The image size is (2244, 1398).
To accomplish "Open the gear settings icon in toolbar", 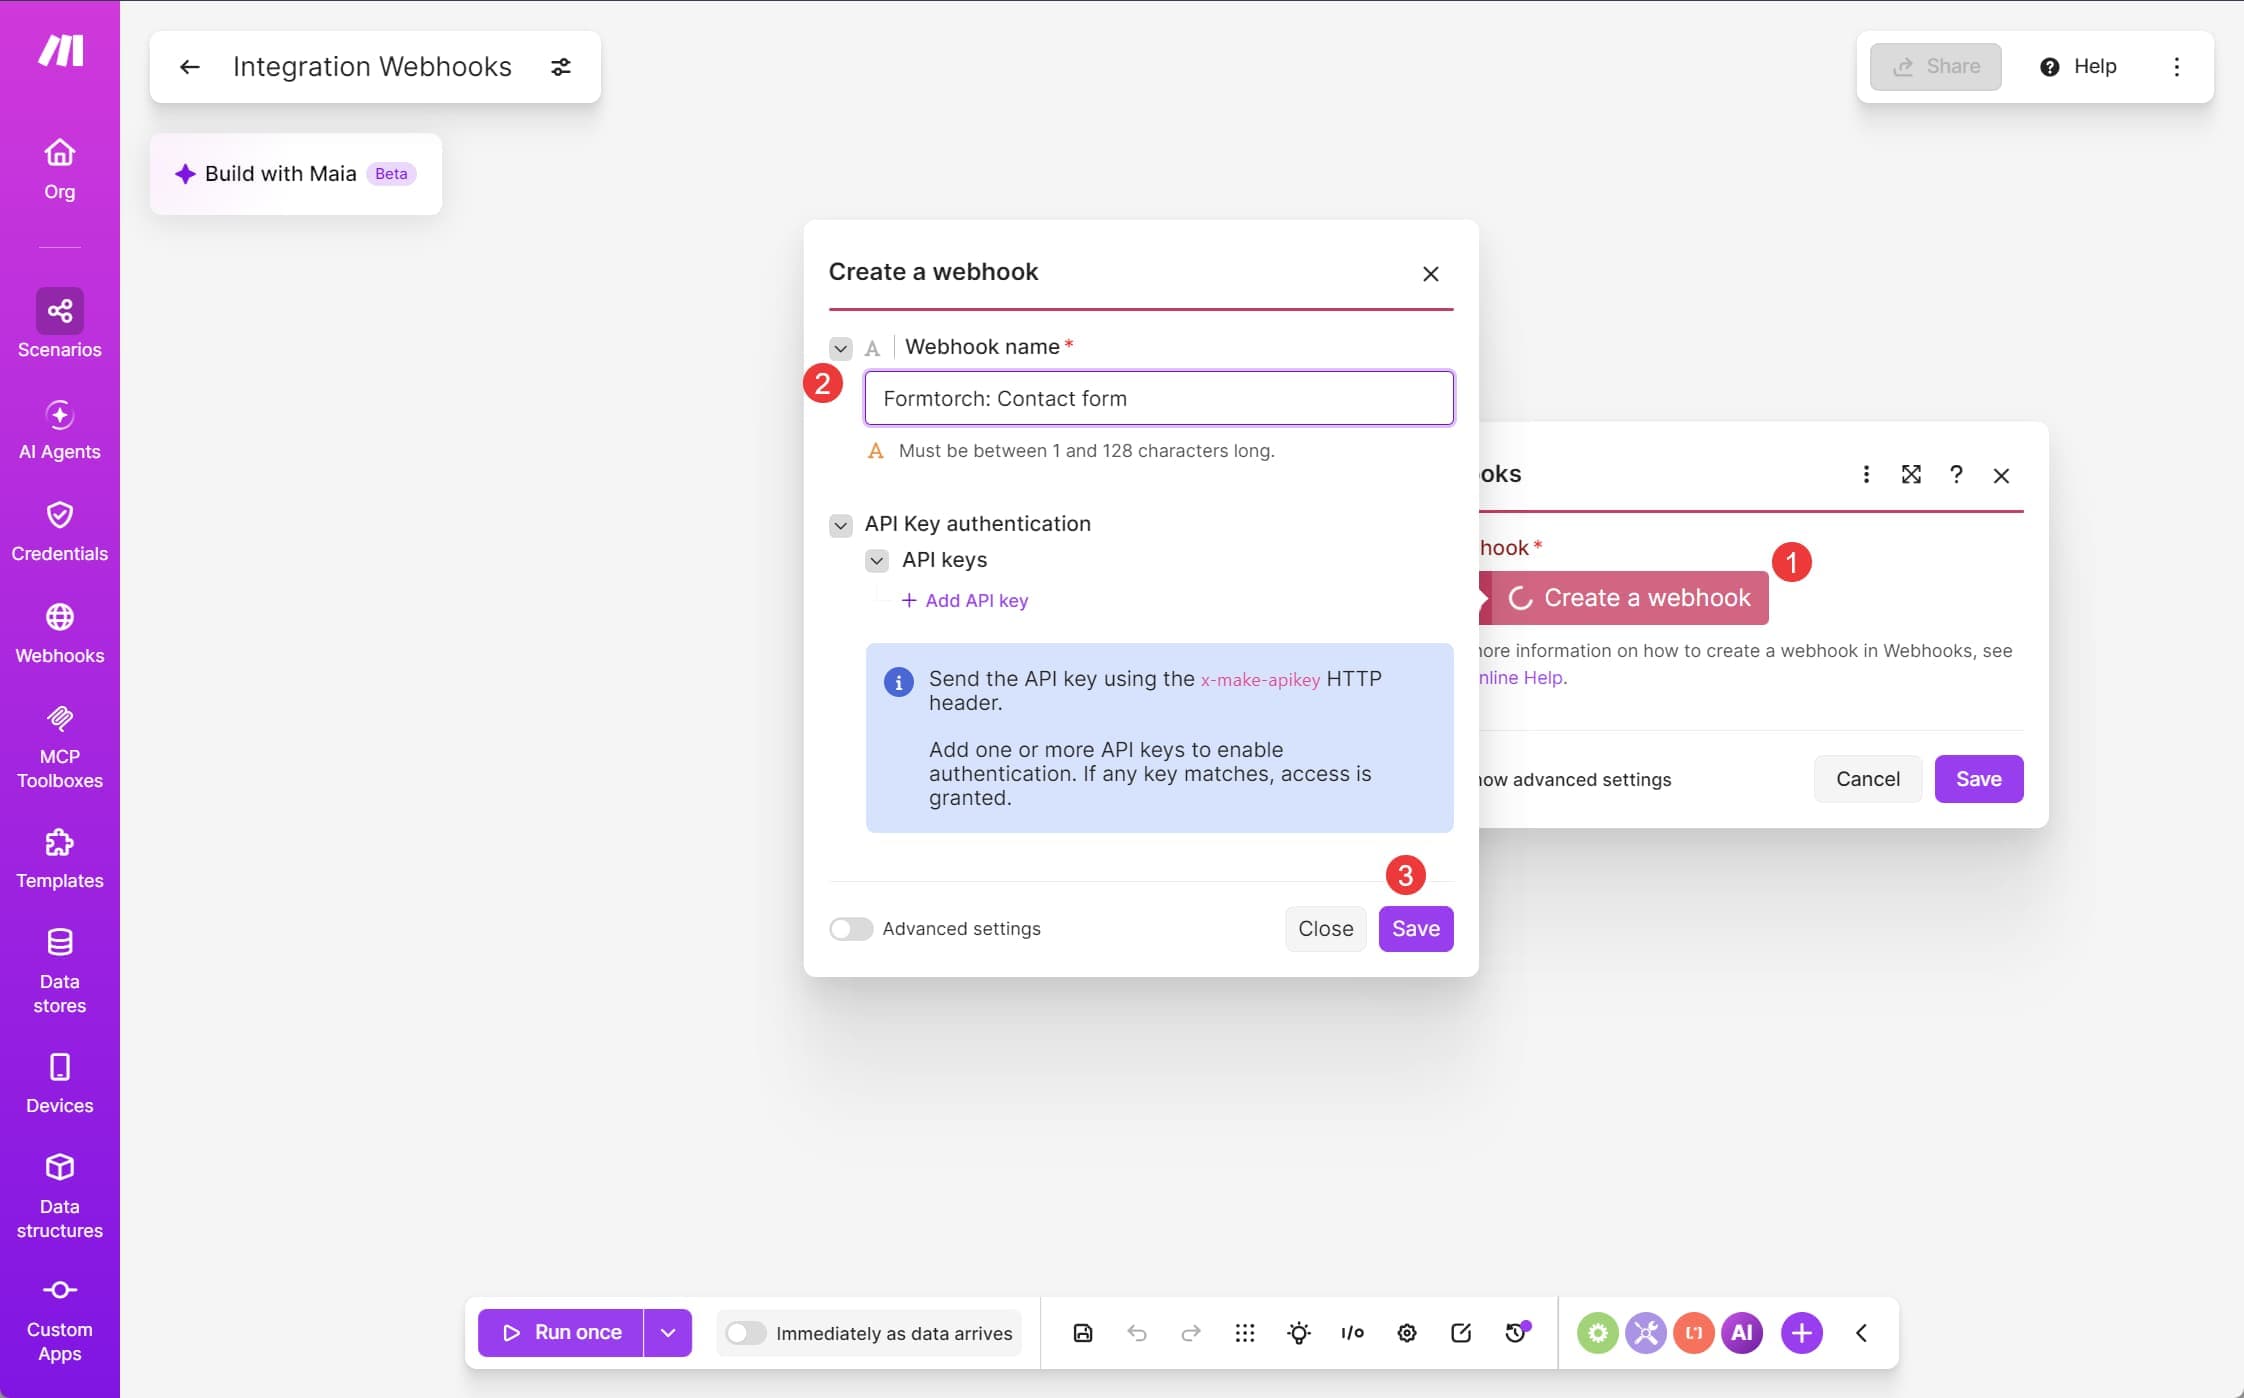I will [x=1407, y=1333].
